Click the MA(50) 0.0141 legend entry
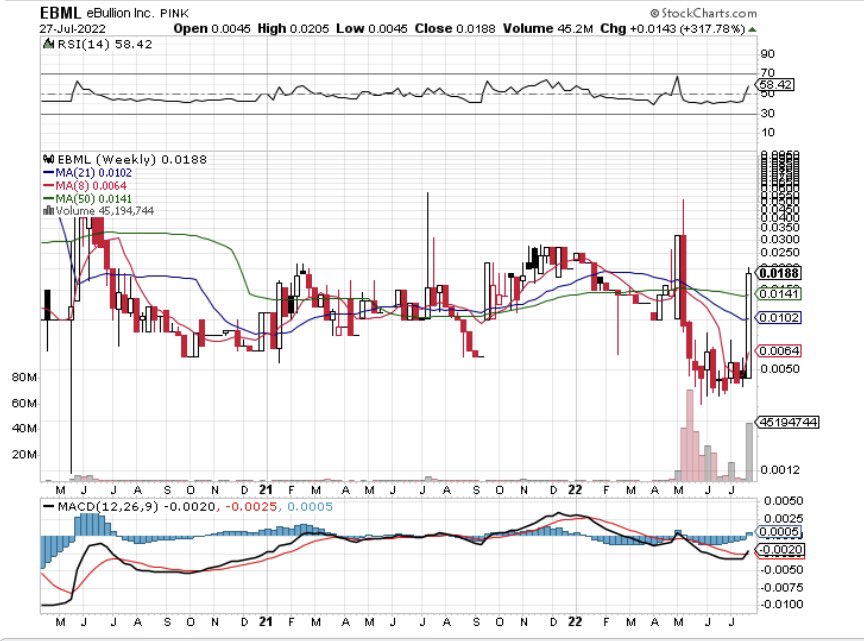Image resolution: width=864 pixels, height=641 pixels. coord(88,198)
